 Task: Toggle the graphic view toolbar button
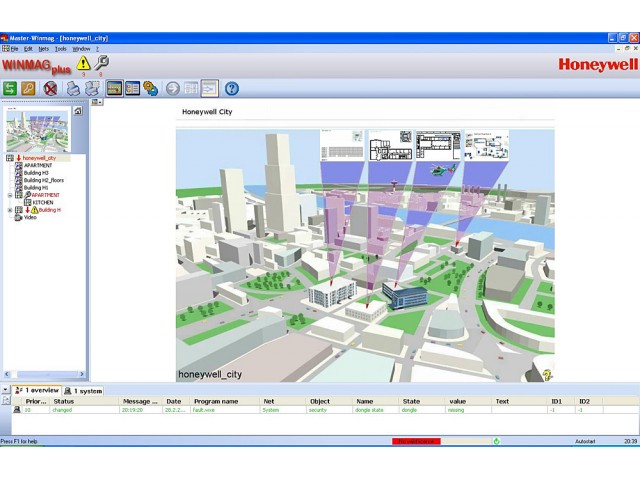click(114, 88)
